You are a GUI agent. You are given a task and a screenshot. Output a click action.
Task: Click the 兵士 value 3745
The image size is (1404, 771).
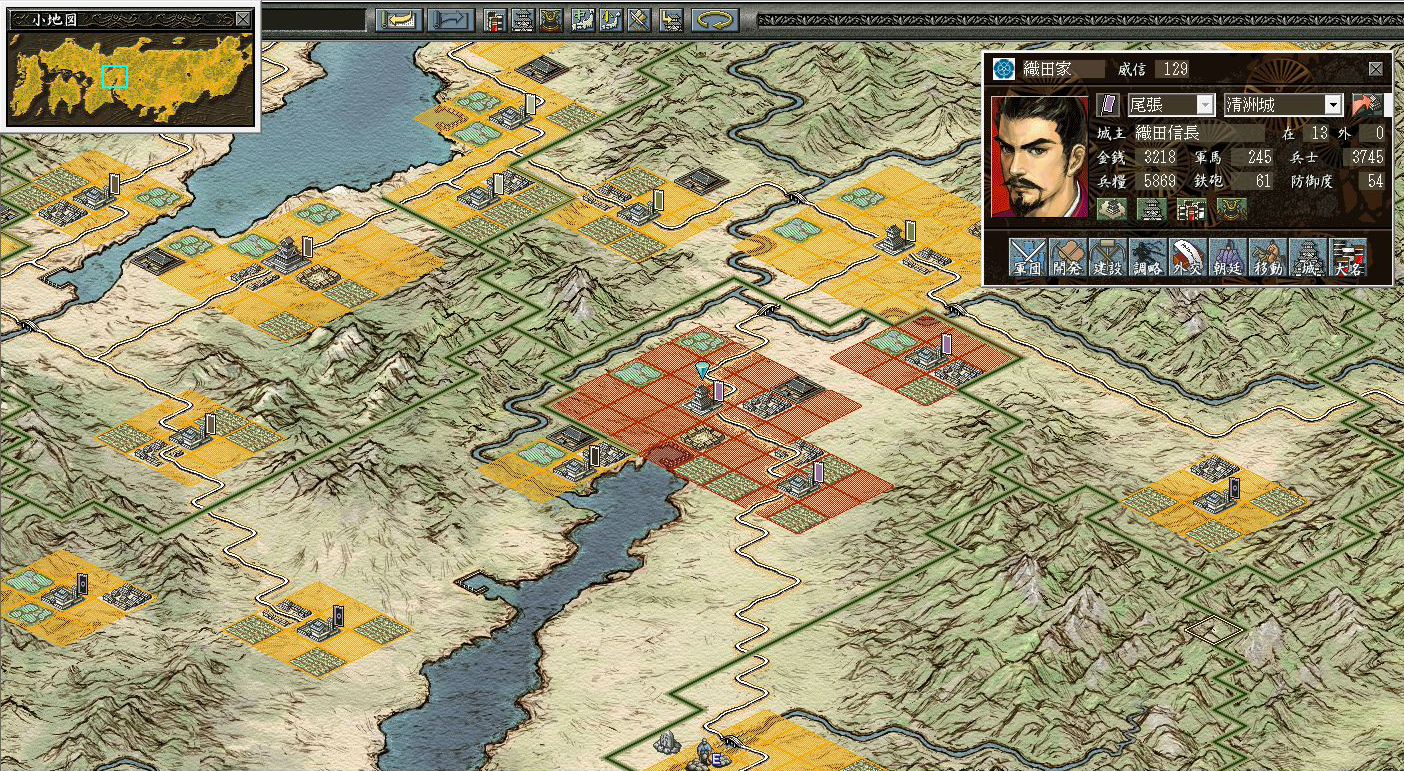click(x=1366, y=157)
